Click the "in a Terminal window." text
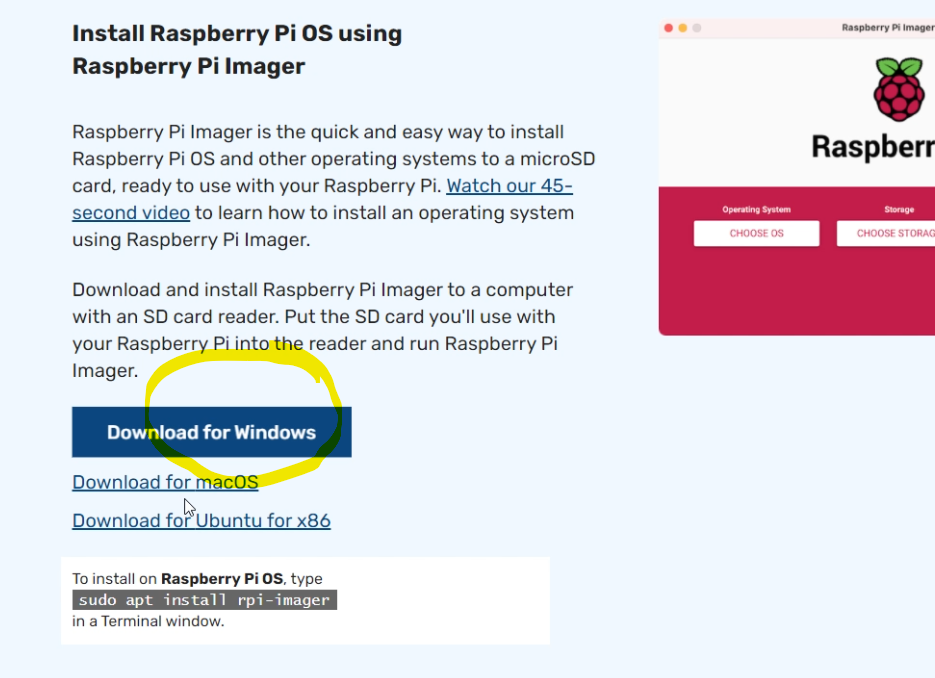Image resolution: width=935 pixels, height=678 pixels. click(x=148, y=621)
